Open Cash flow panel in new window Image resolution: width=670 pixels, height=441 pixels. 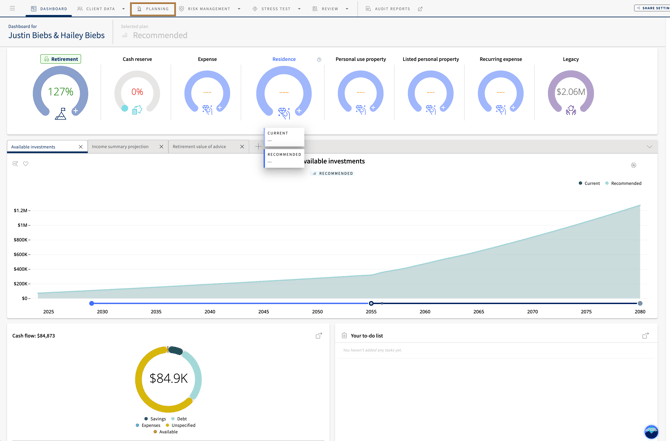pos(319,336)
